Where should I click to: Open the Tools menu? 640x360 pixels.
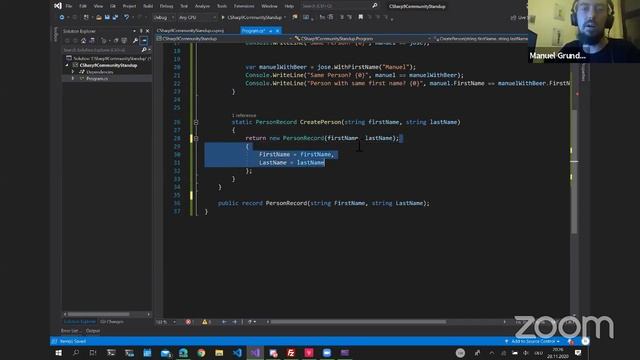pos(222,6)
